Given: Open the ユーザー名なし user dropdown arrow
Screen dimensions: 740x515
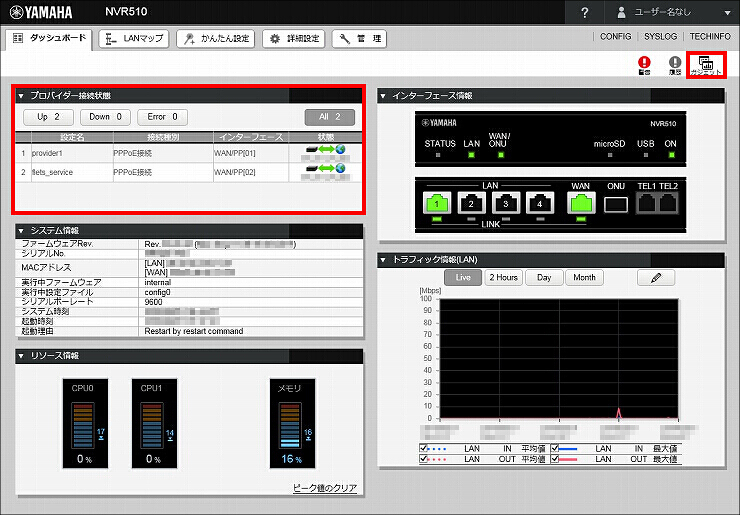Looking at the screenshot, I should pos(727,13).
